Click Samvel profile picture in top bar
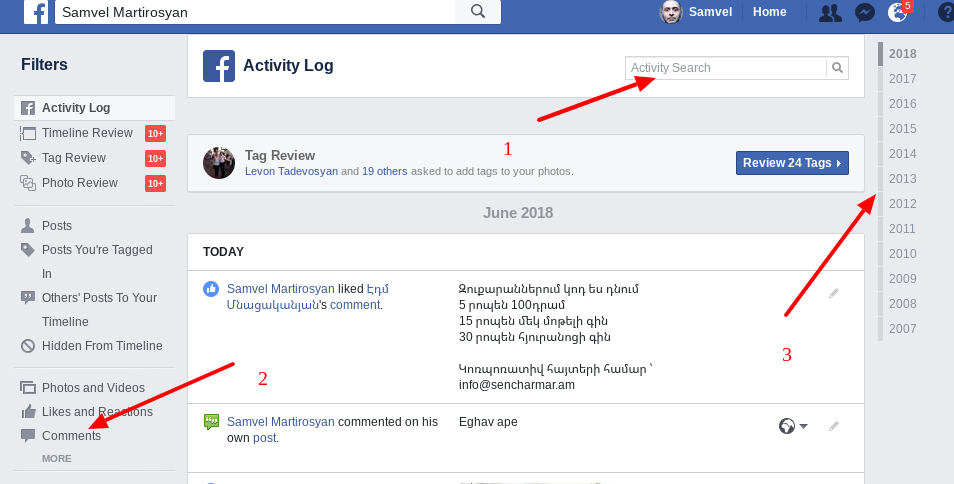The height and width of the screenshot is (484, 954). [671, 12]
